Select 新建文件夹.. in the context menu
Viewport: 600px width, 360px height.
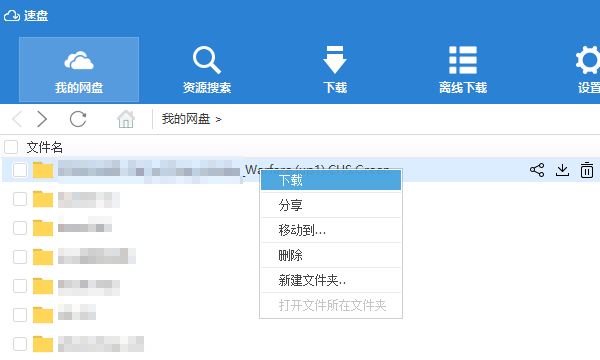click(x=331, y=280)
